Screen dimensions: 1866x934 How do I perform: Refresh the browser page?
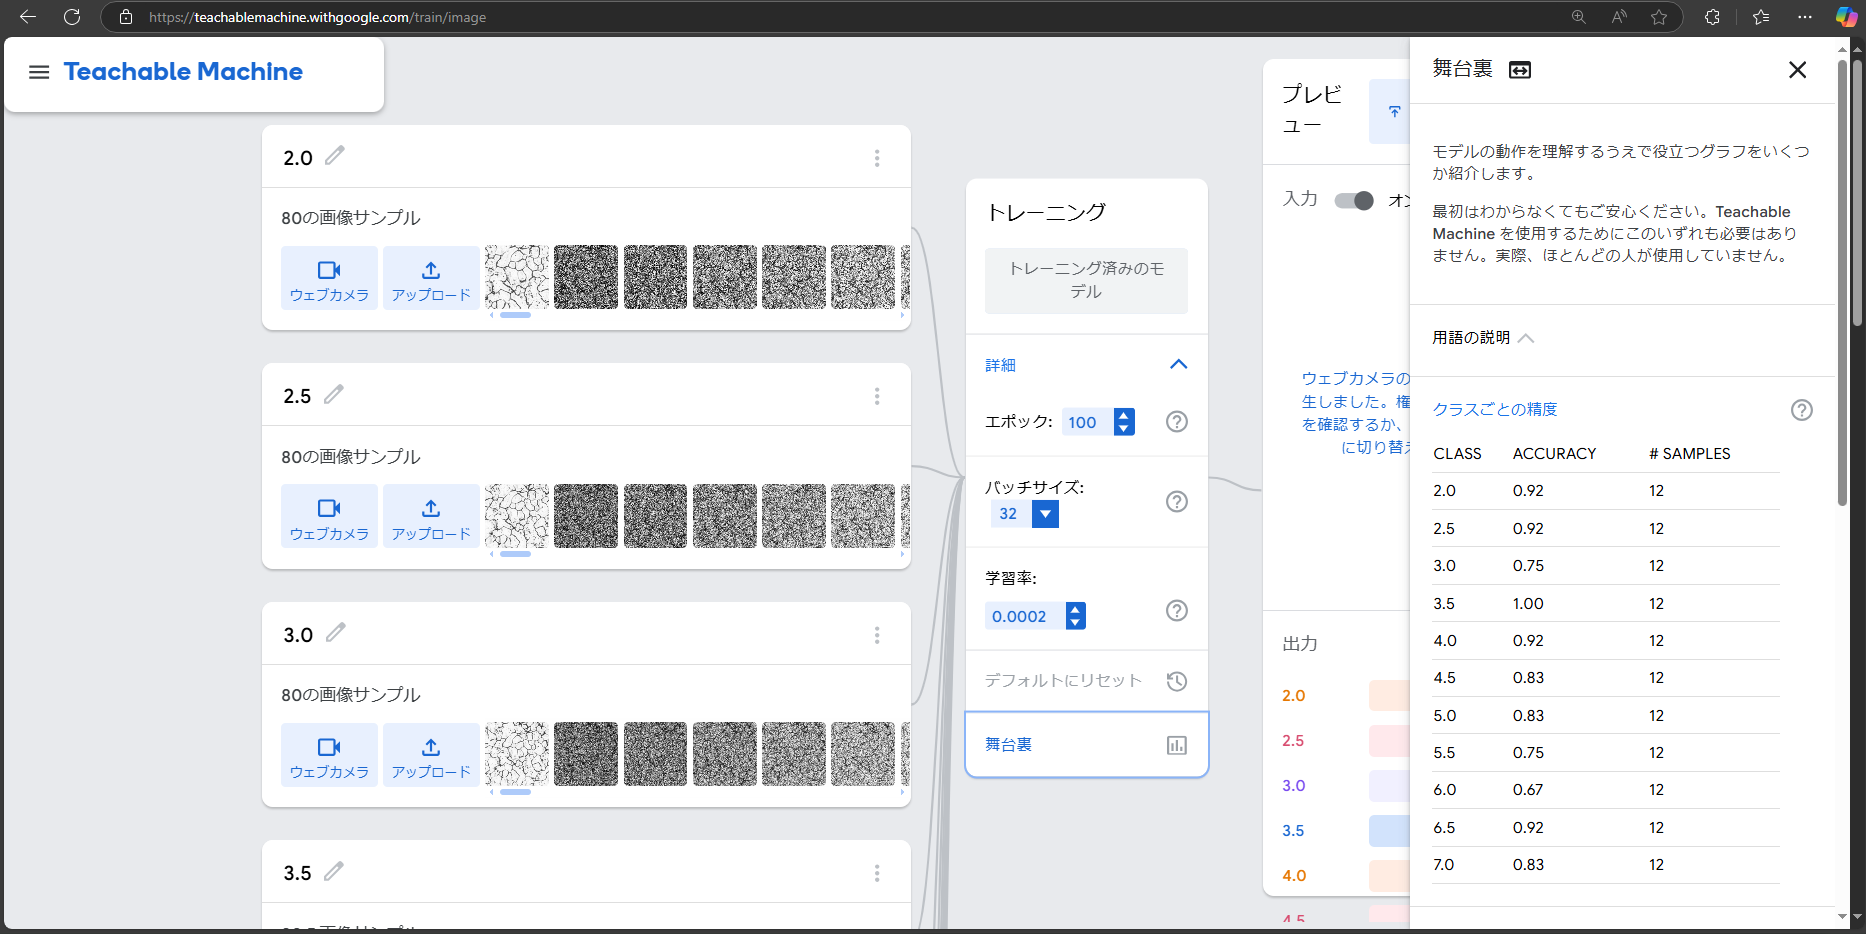(72, 17)
